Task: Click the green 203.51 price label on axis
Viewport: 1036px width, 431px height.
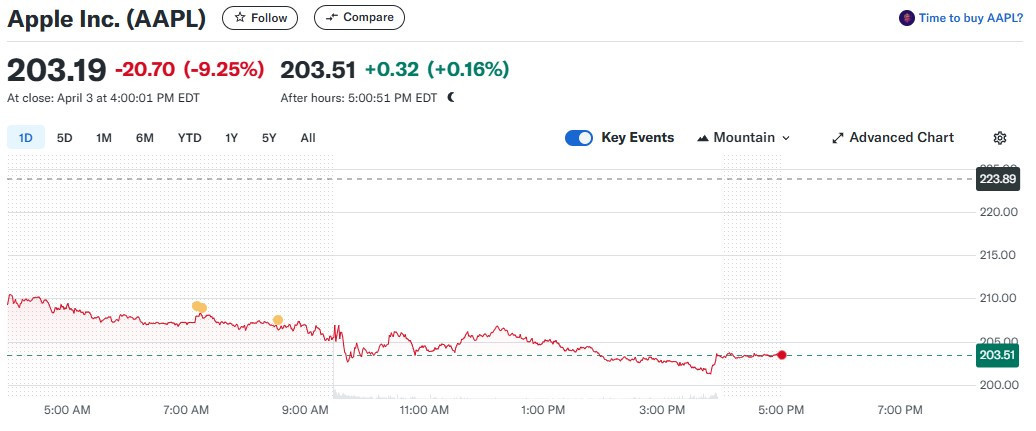Action: coord(997,356)
